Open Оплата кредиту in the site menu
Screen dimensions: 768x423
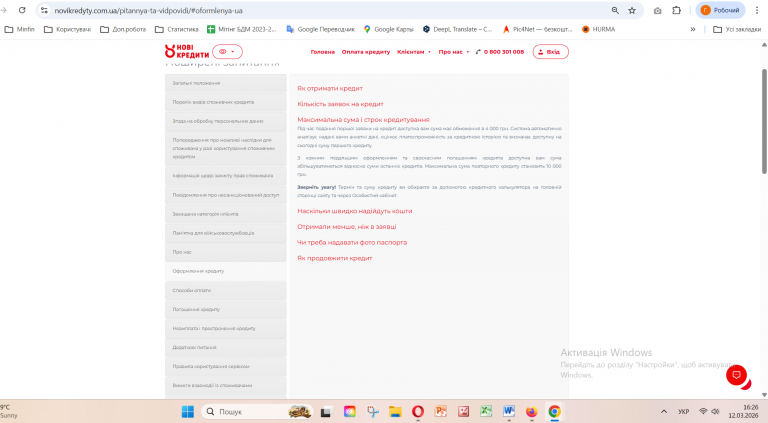[366, 52]
